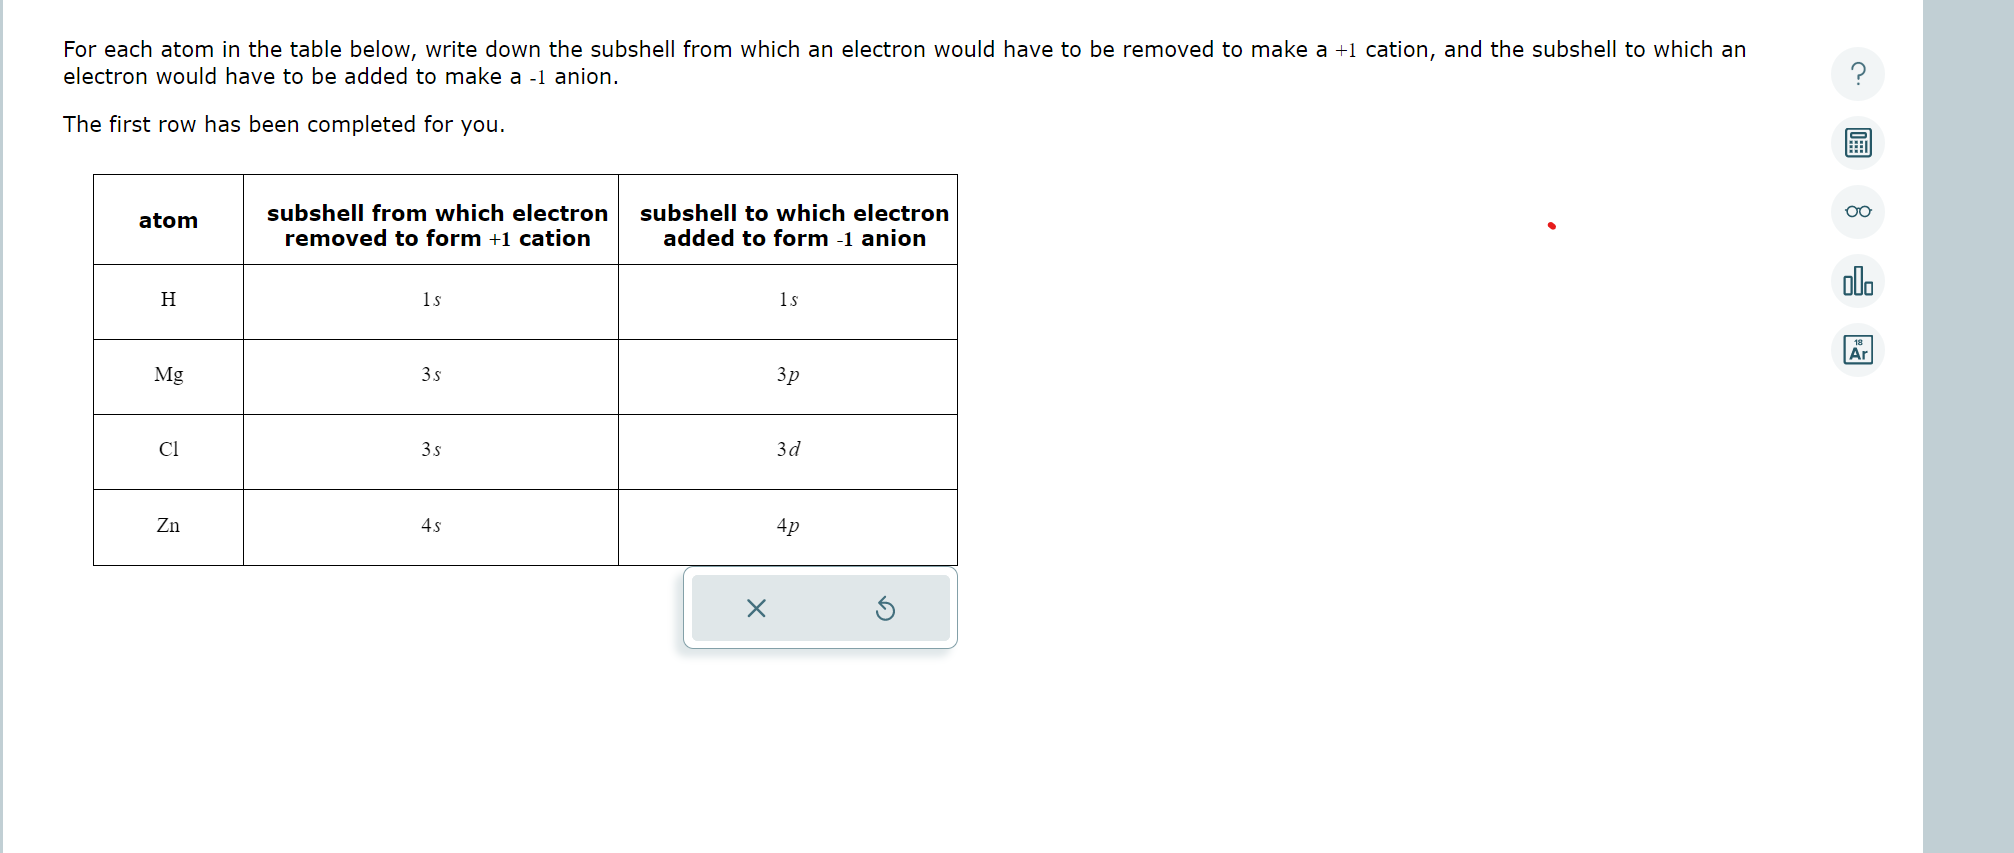Click the X button to clear answers

[x=755, y=608]
